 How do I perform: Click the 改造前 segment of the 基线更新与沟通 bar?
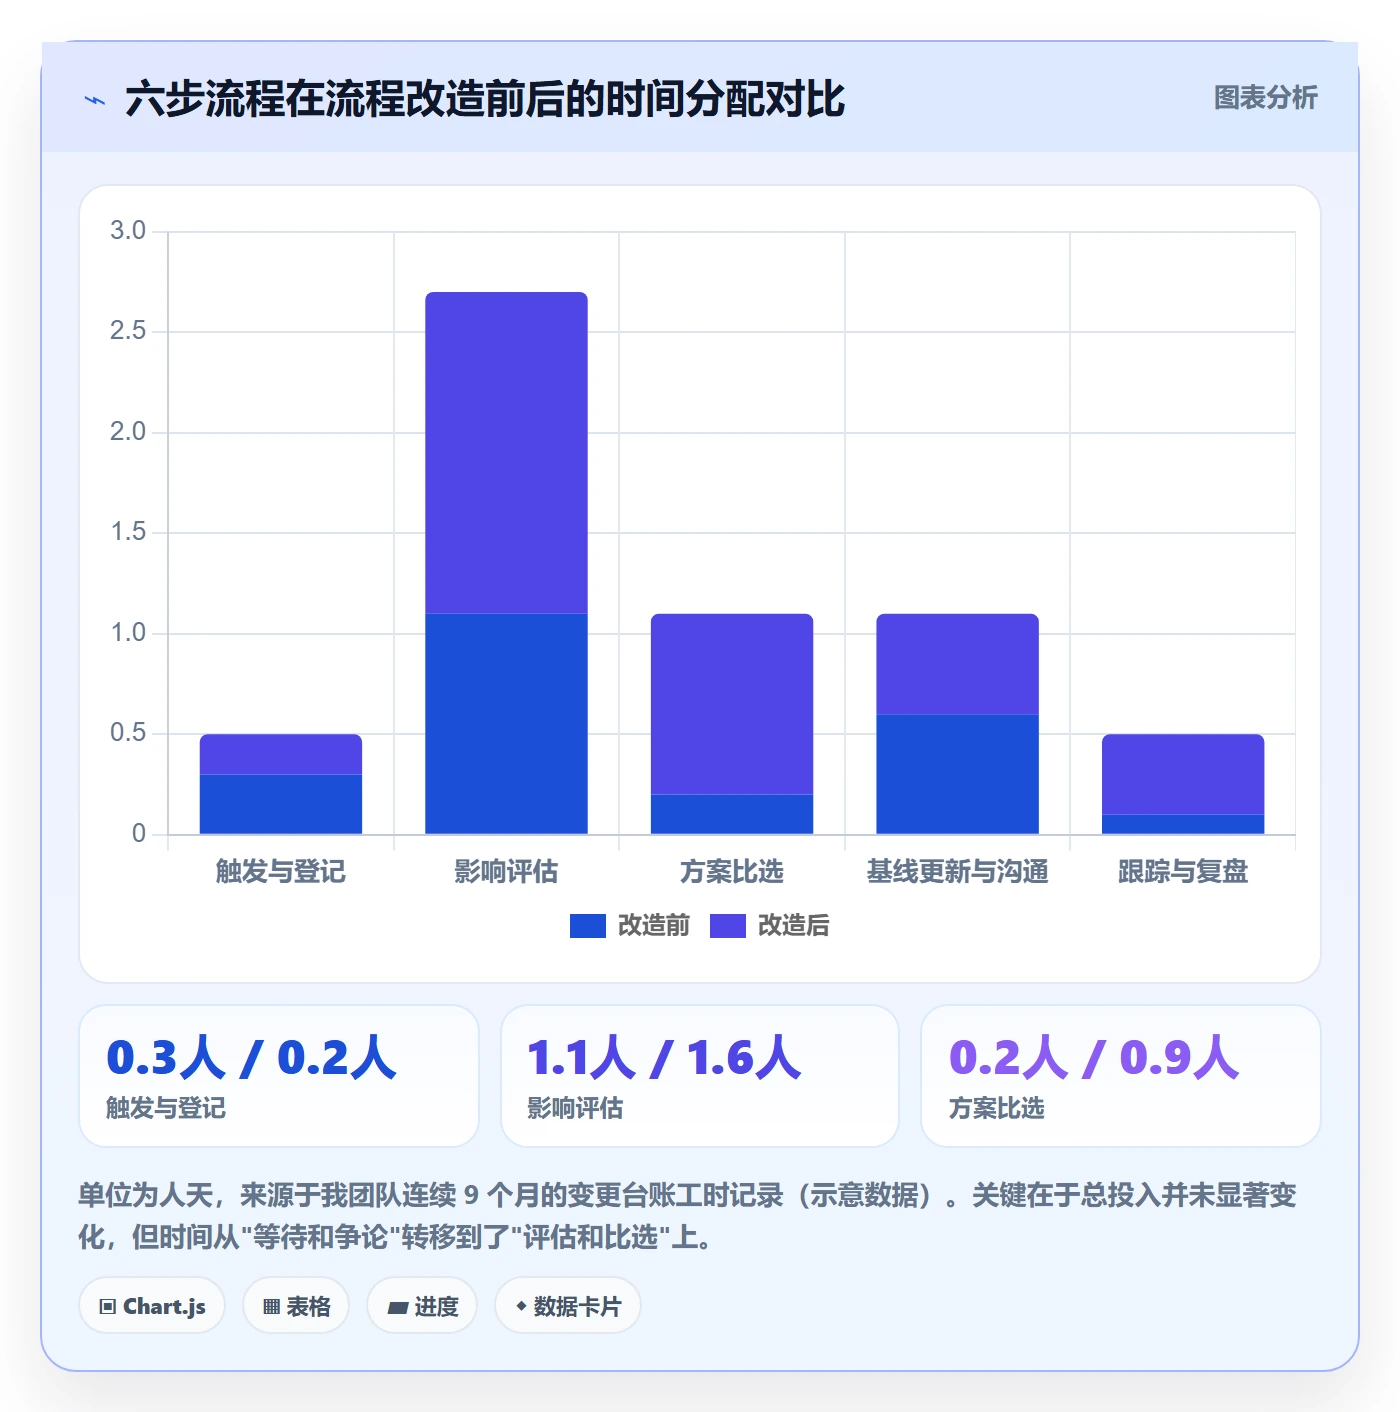[958, 774]
